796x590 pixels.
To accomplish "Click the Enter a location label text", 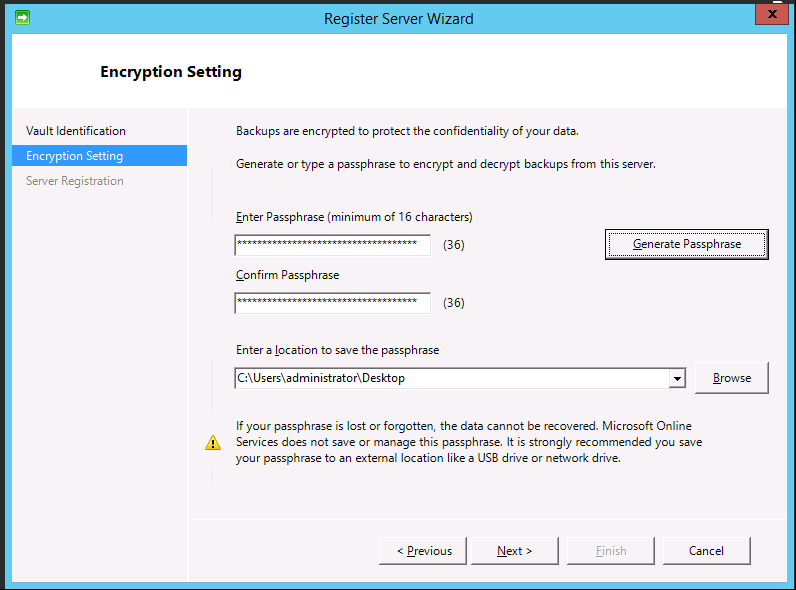I will point(337,350).
